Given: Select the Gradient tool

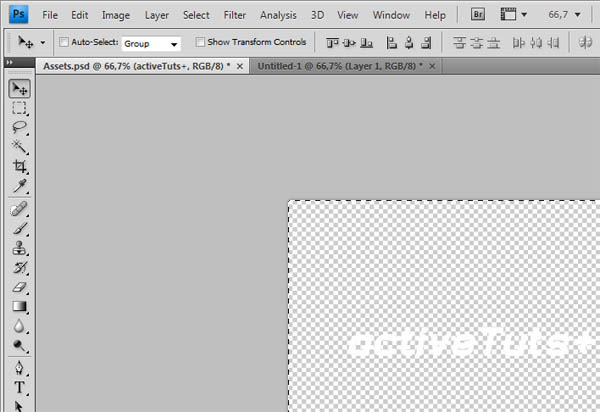Looking at the screenshot, I should (x=19, y=306).
